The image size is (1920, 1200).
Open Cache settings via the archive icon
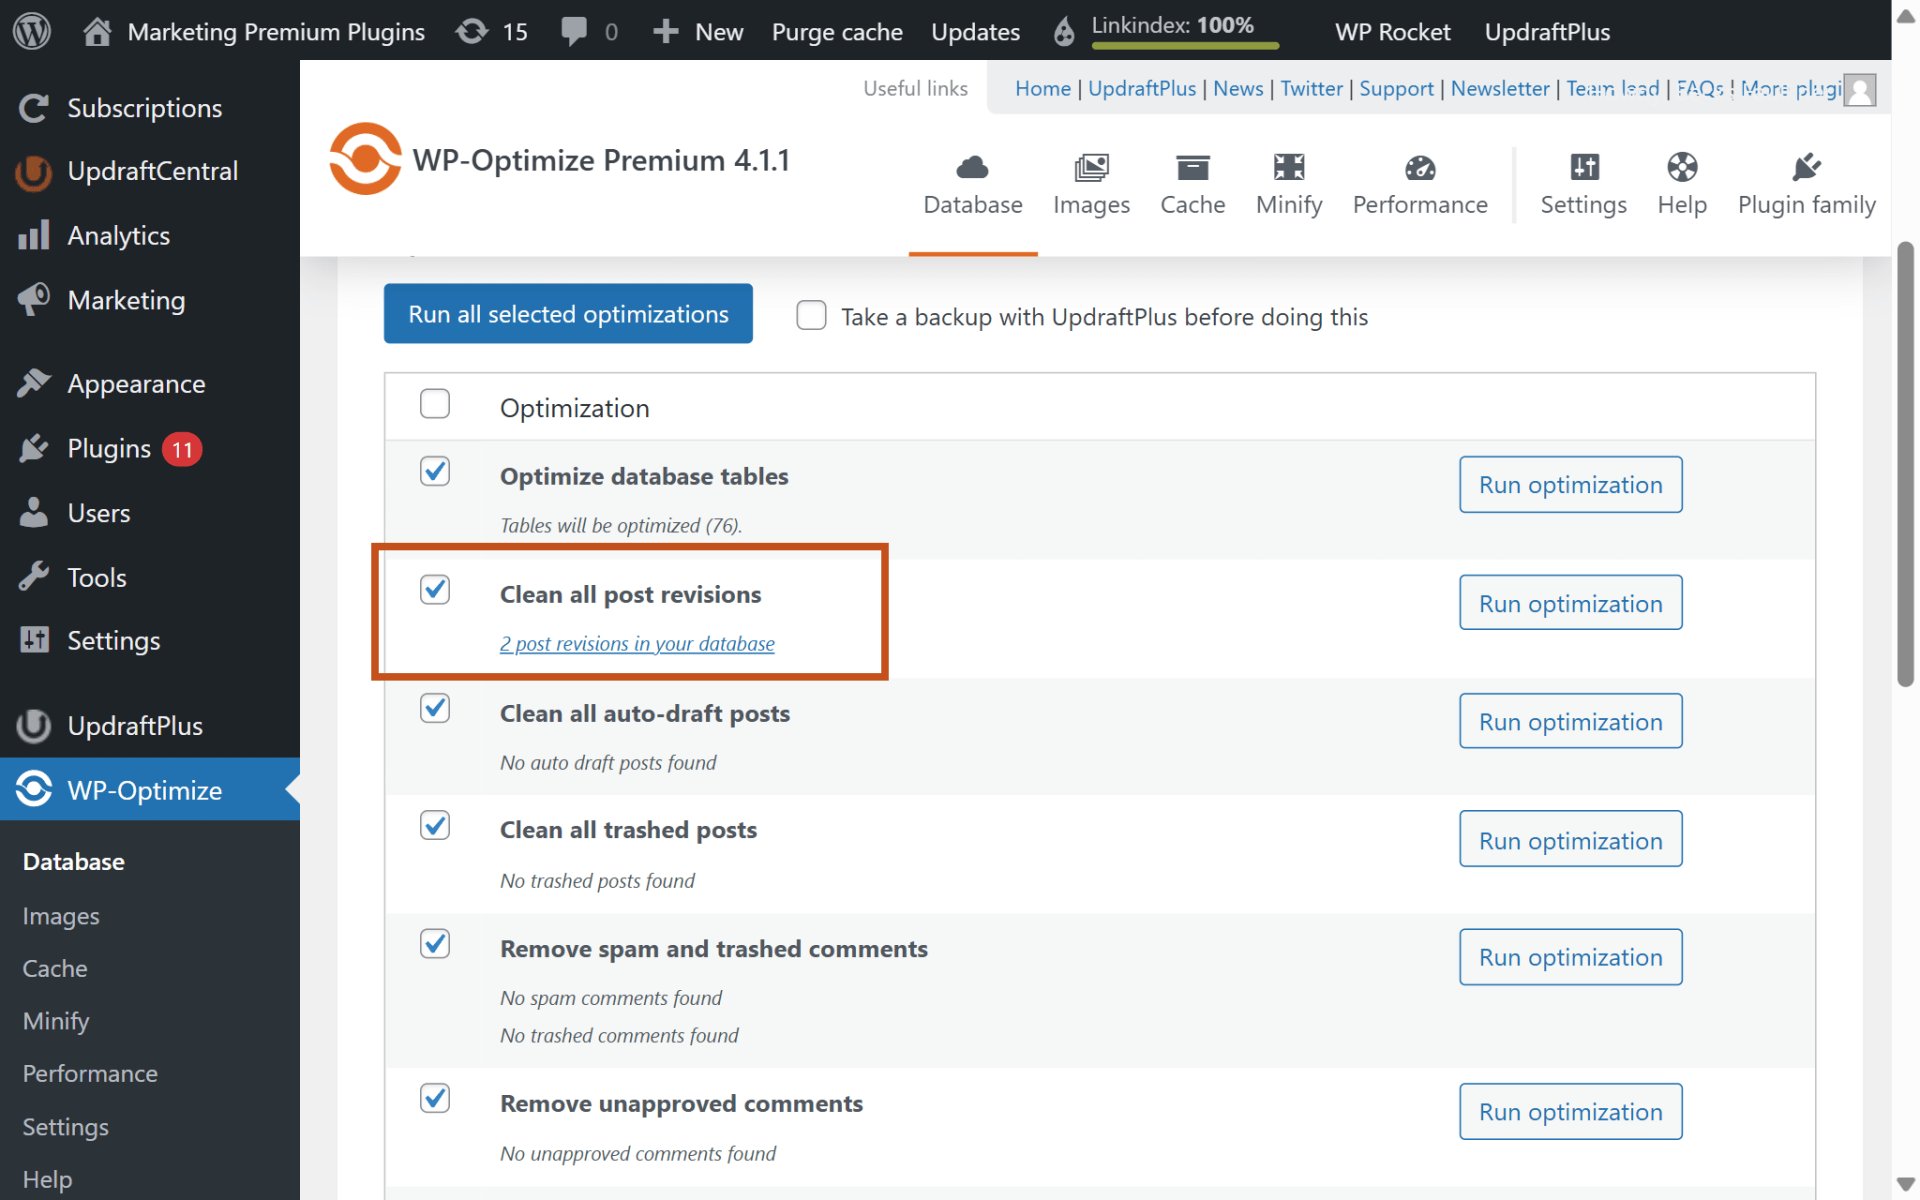[1192, 168]
